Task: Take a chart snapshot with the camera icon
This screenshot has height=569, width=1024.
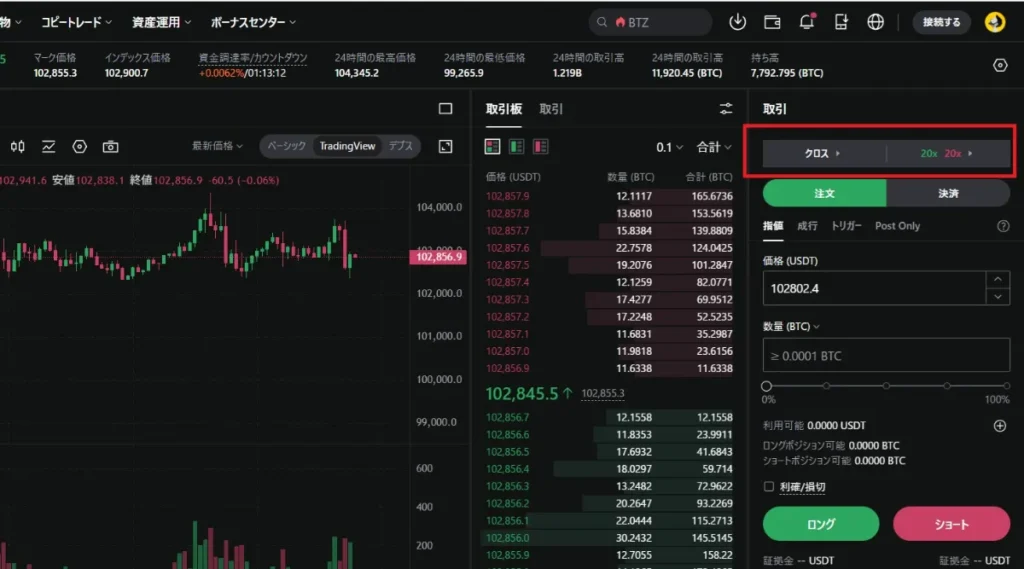Action: pos(111,146)
